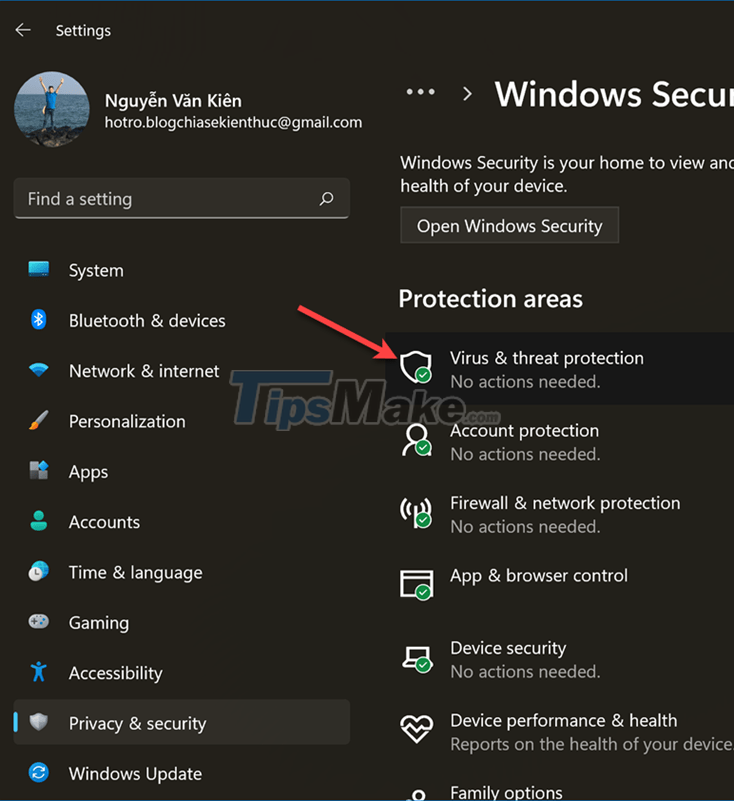Click the back arrow at top left
The height and width of the screenshot is (801, 734).
[22, 30]
